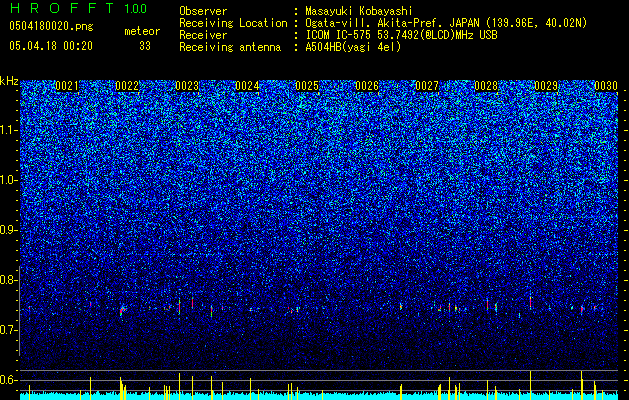Image resolution: width=629 pixels, height=400 pixels.
Task: Click the 0024 time marker
Action: coord(247,86)
